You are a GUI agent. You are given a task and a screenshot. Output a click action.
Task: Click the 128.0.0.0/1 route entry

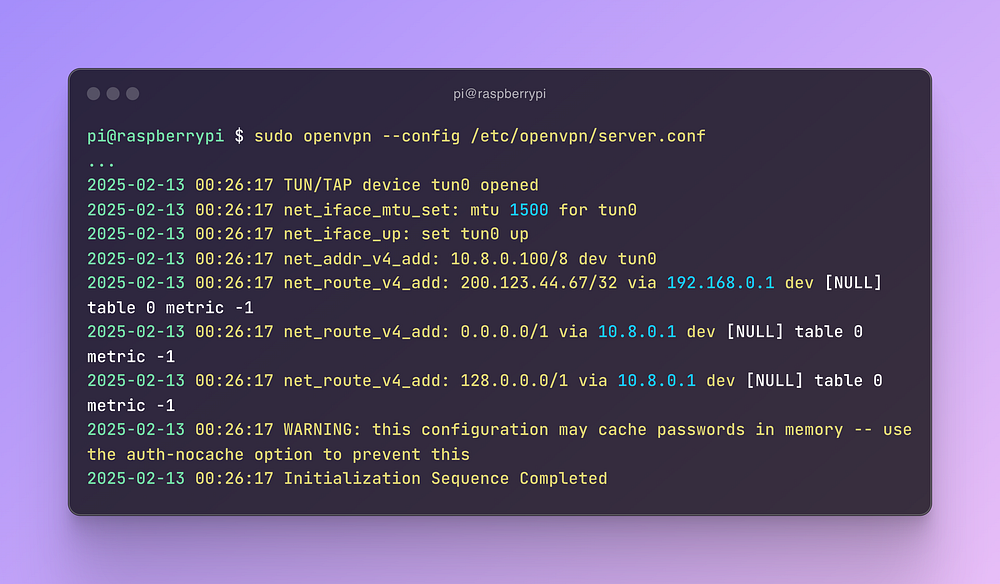[x=514, y=381]
